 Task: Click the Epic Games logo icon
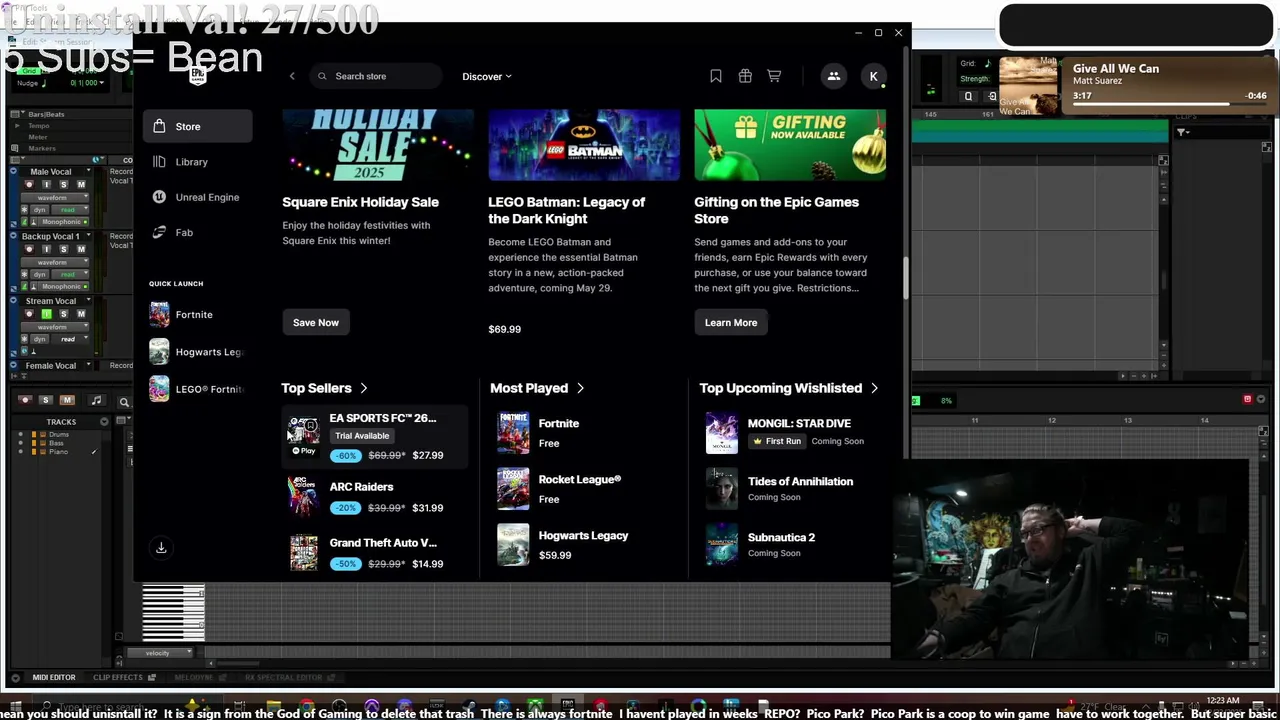point(197,76)
